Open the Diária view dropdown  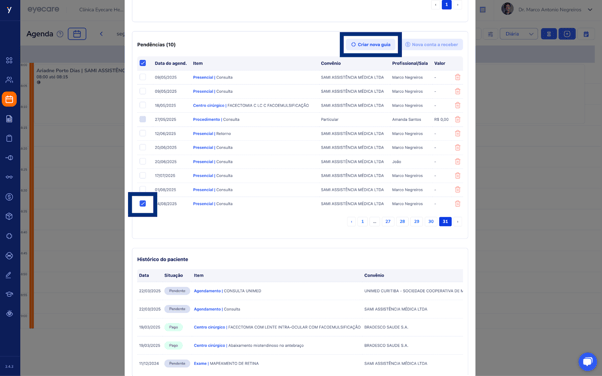[x=519, y=34]
